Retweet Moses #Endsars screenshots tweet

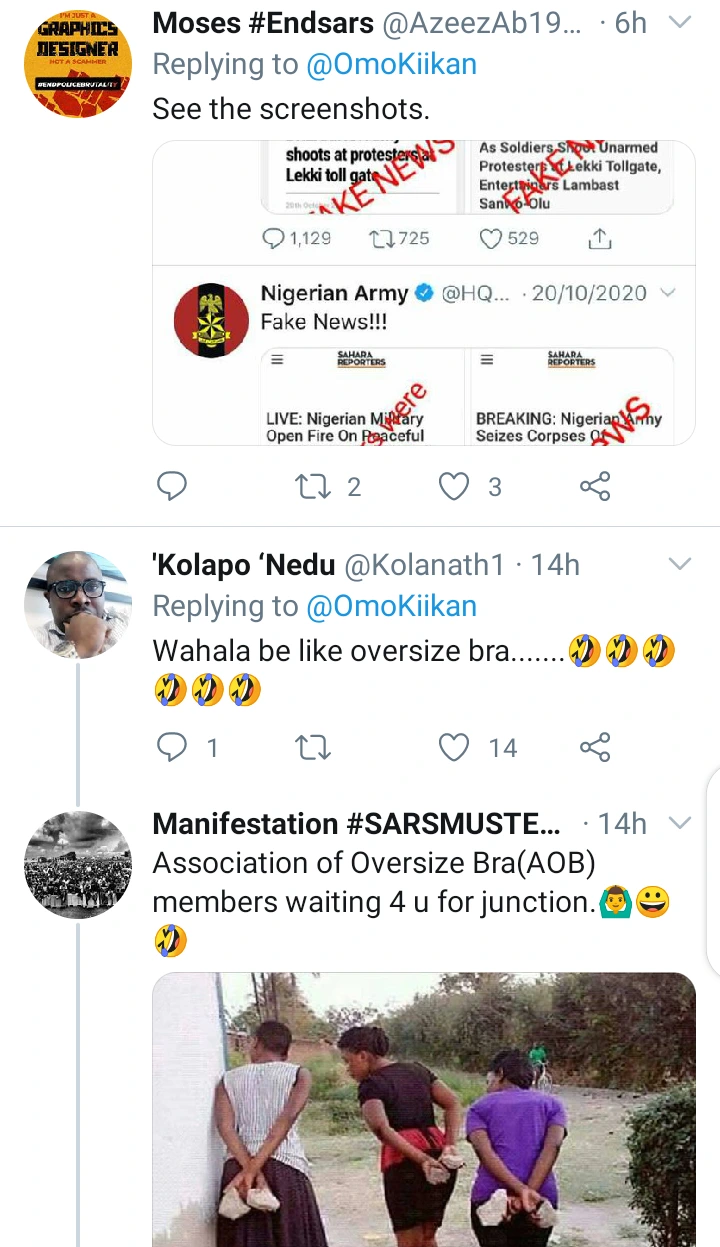click(x=314, y=486)
